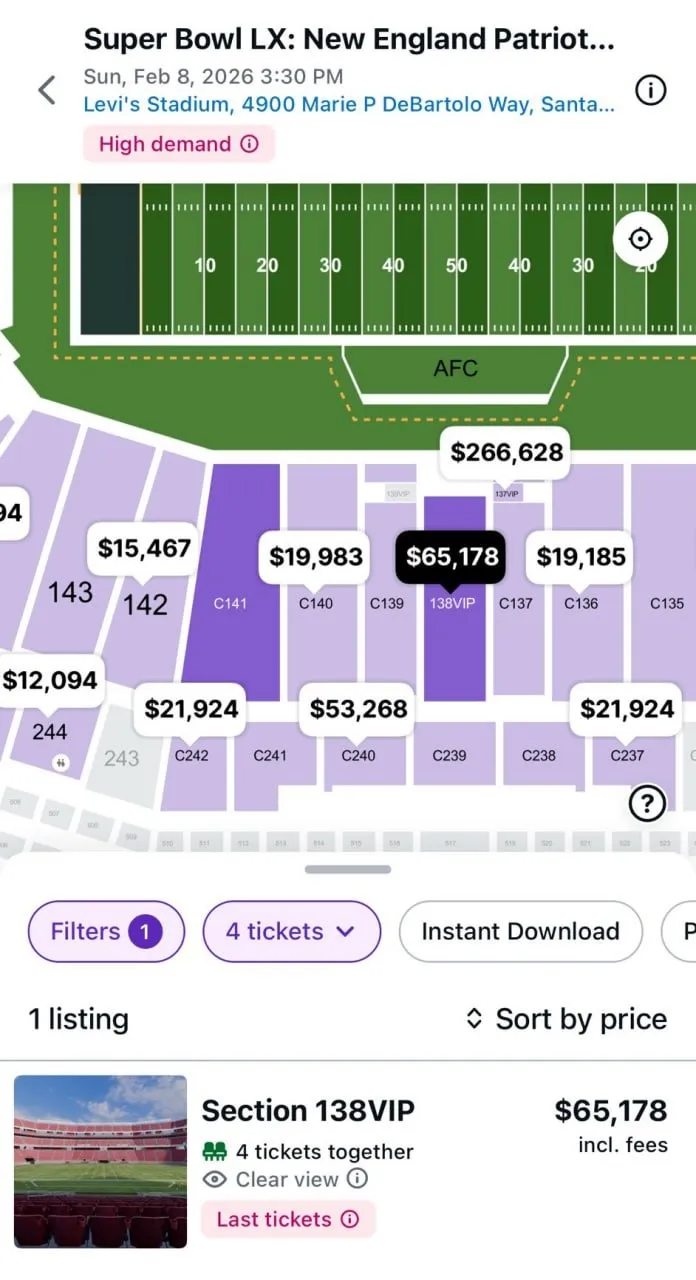Open event info icon in header
The width and height of the screenshot is (696, 1280).
click(x=651, y=91)
